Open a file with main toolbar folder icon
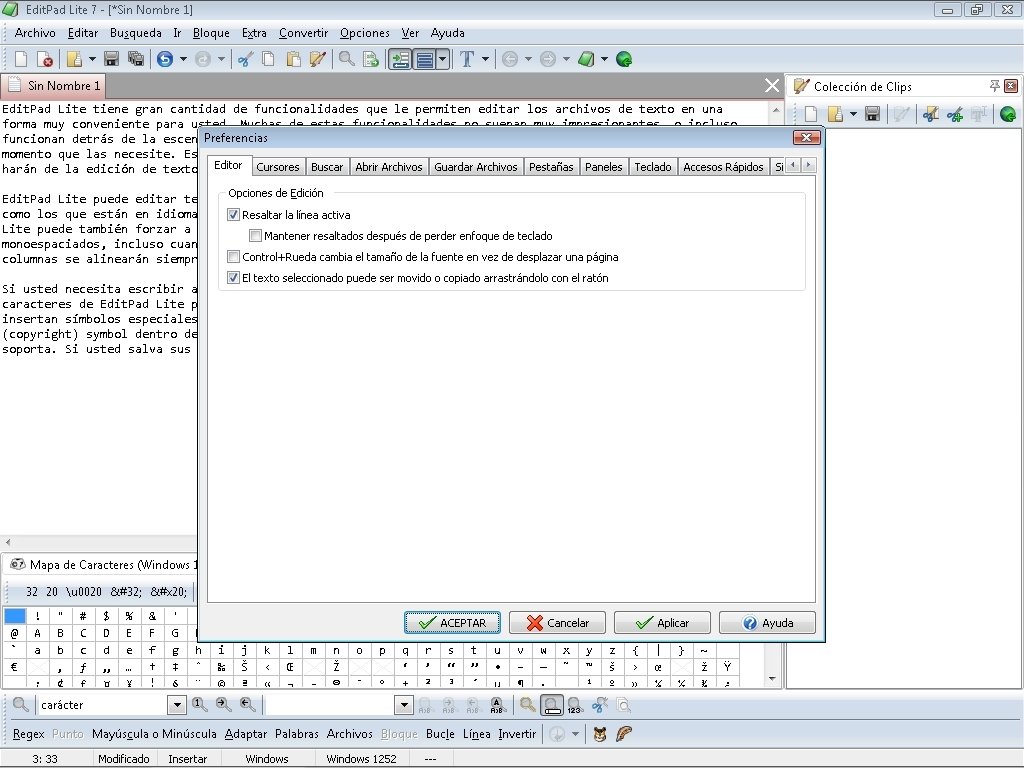The width and height of the screenshot is (1024, 768). click(x=74, y=59)
